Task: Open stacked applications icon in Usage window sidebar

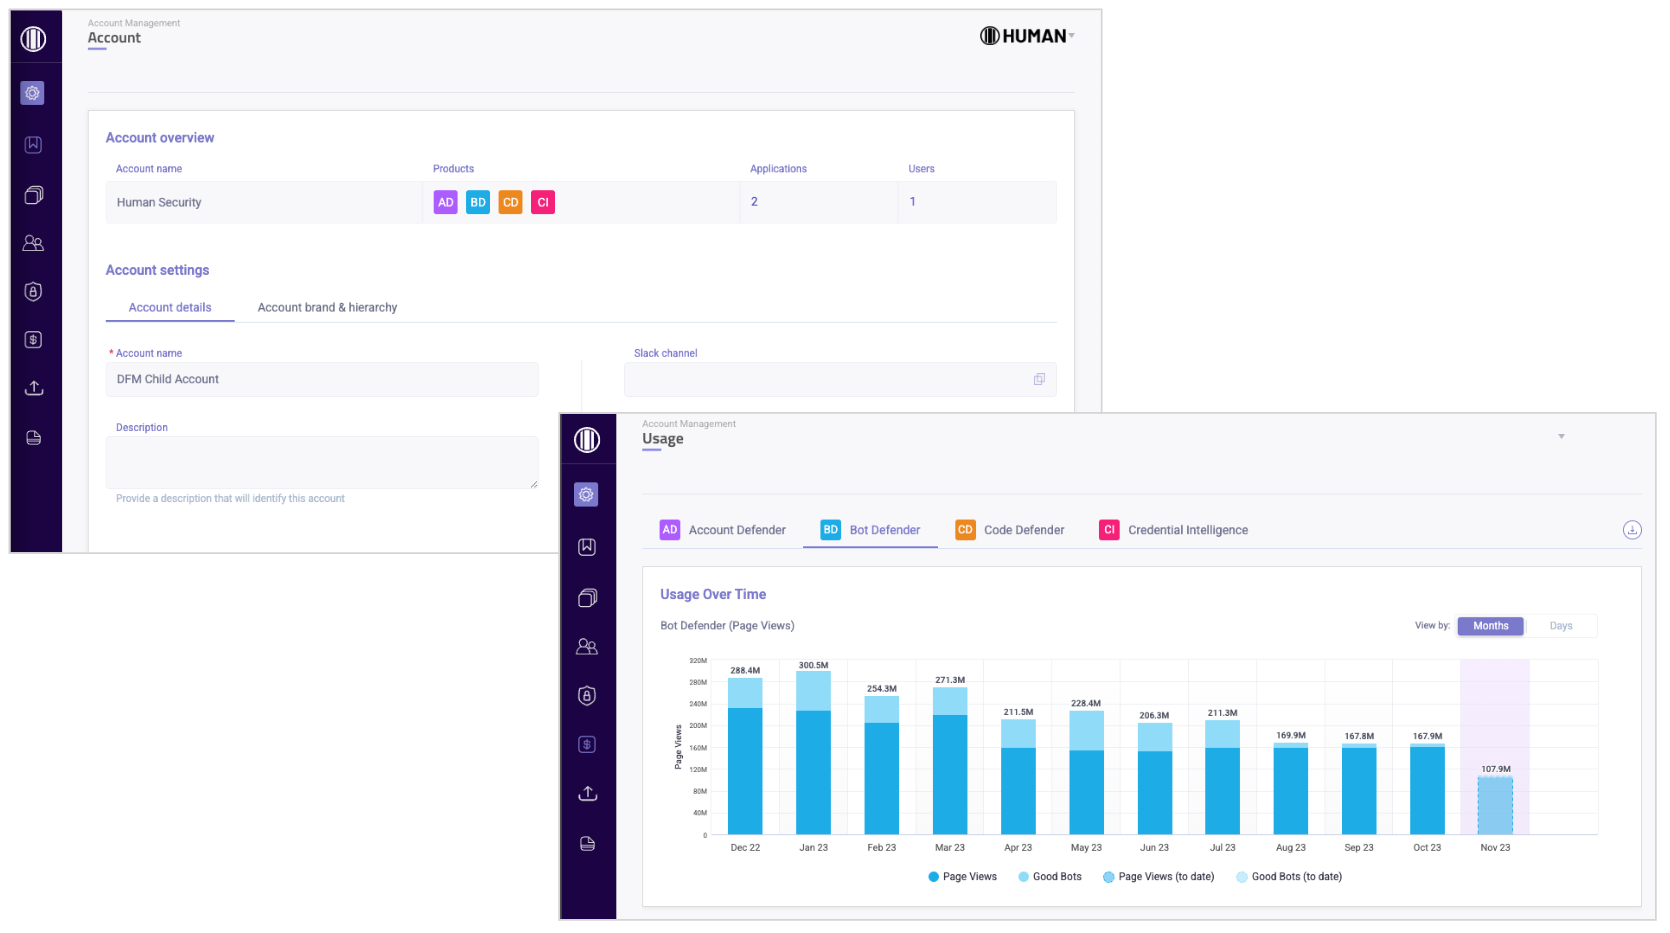Action: click(587, 598)
